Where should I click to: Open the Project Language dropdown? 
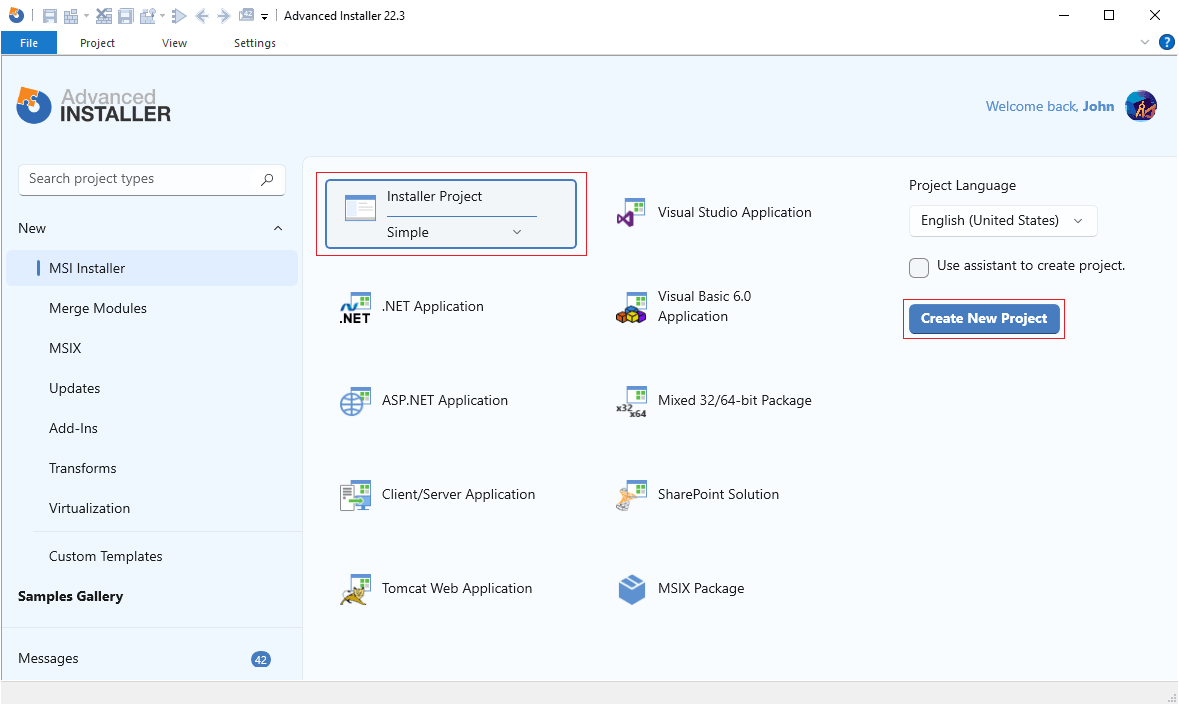point(1003,220)
